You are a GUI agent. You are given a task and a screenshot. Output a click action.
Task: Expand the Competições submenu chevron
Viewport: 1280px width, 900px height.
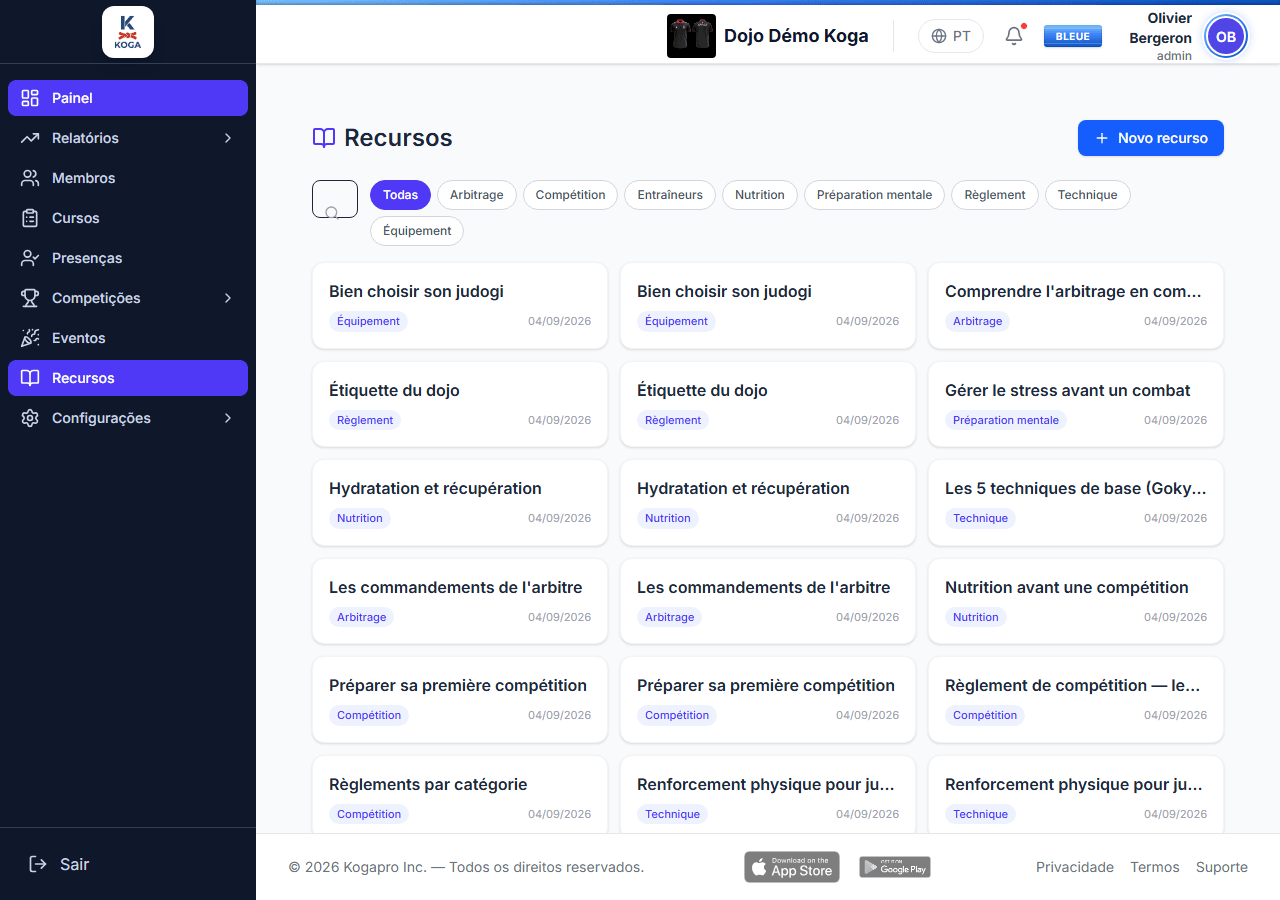point(228,298)
